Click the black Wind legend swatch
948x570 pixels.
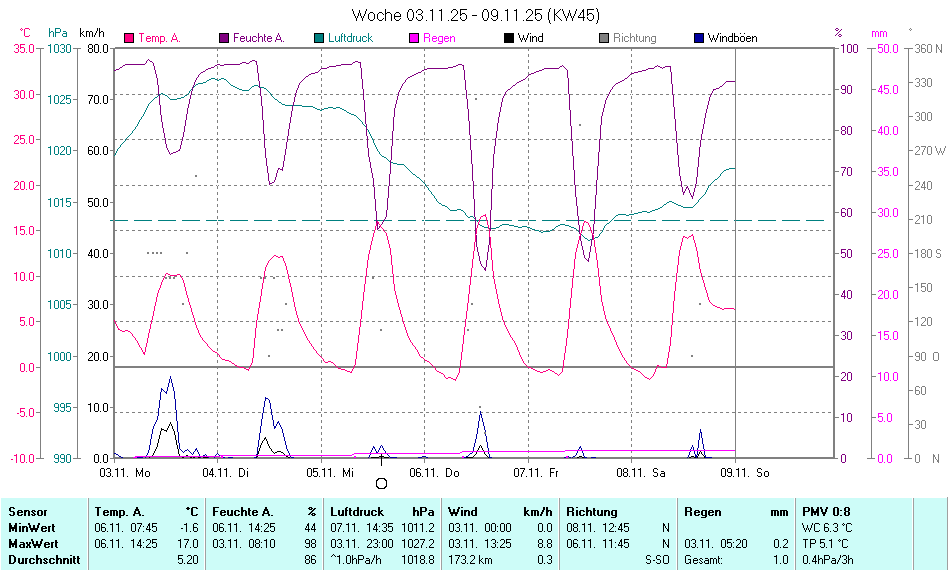click(509, 38)
